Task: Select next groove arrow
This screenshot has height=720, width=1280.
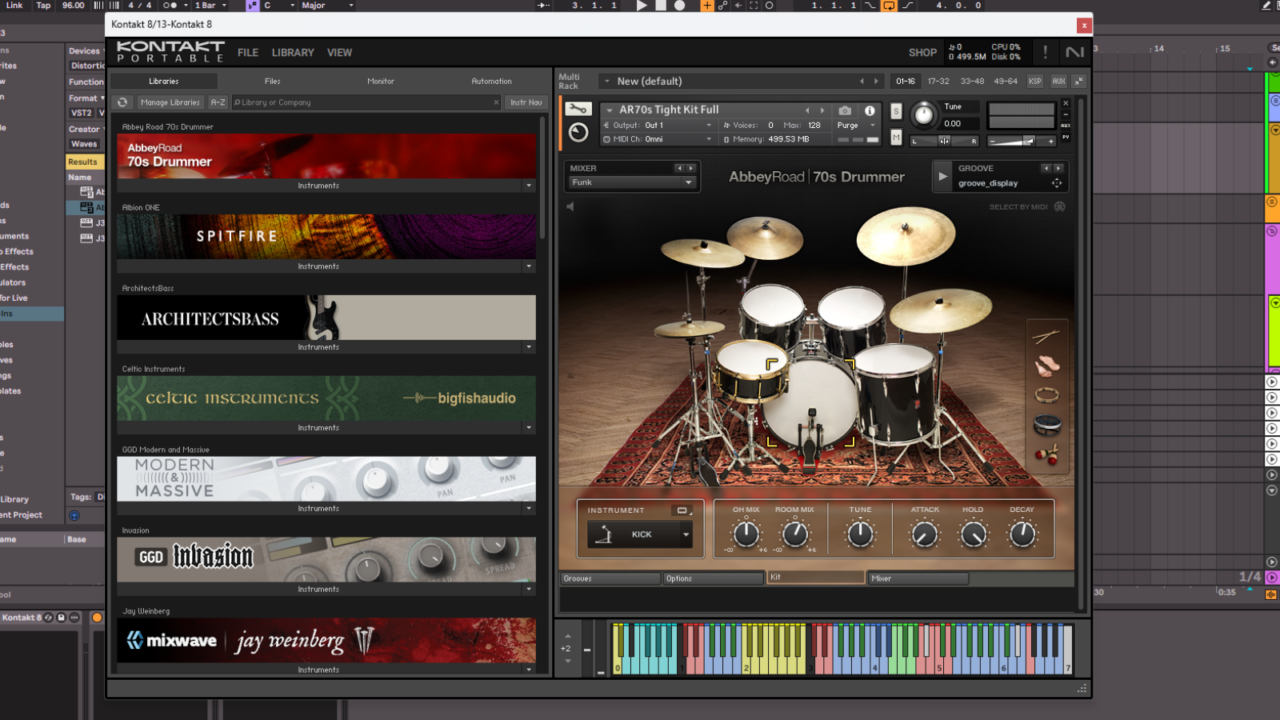Action: [x=1059, y=169]
